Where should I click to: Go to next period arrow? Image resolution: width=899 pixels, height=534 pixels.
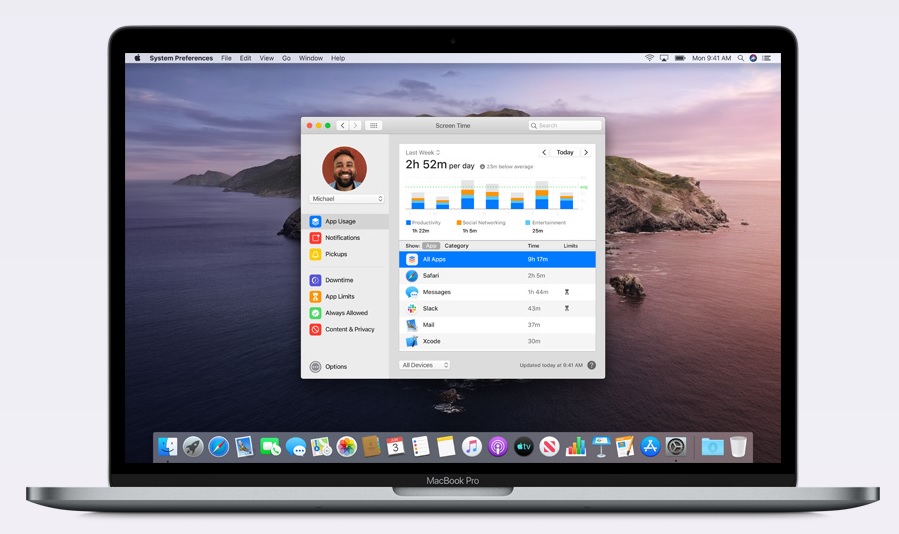tap(585, 153)
